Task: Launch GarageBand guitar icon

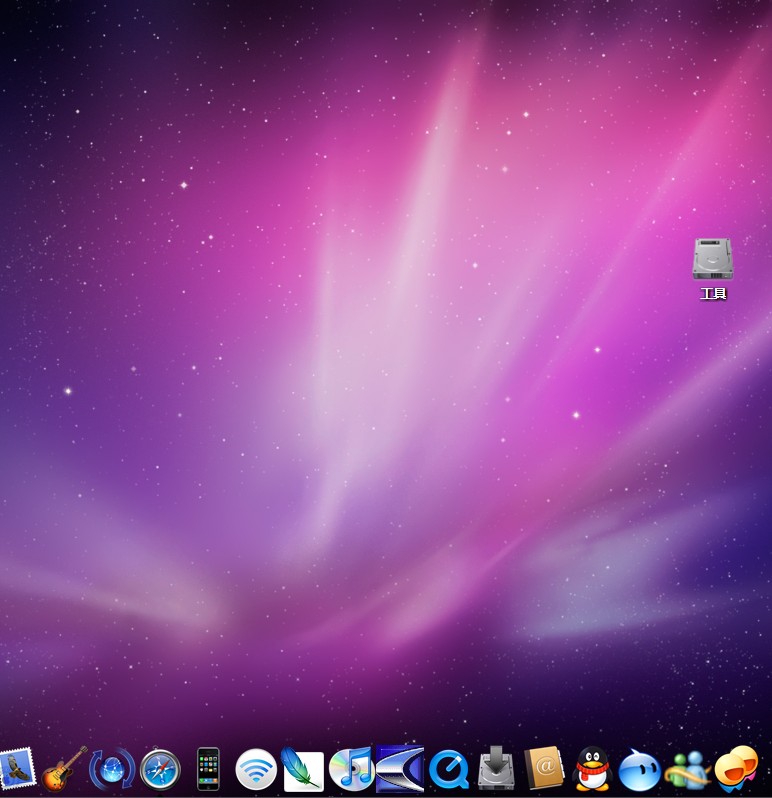Action: pos(64,768)
